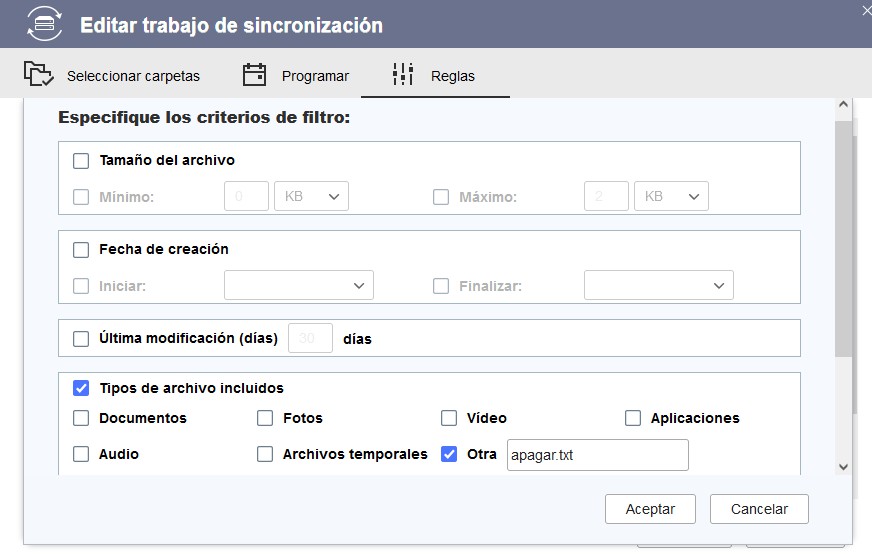Click the Aceptar button
The width and height of the screenshot is (872, 554).
coord(650,509)
